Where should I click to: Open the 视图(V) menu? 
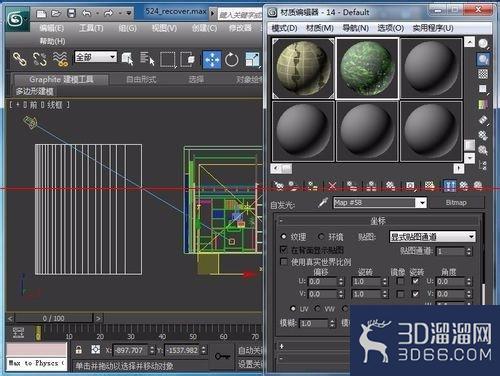click(164, 28)
